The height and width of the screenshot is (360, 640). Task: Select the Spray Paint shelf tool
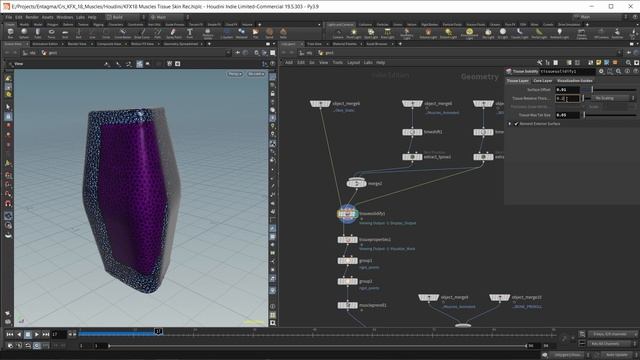tap(174, 33)
